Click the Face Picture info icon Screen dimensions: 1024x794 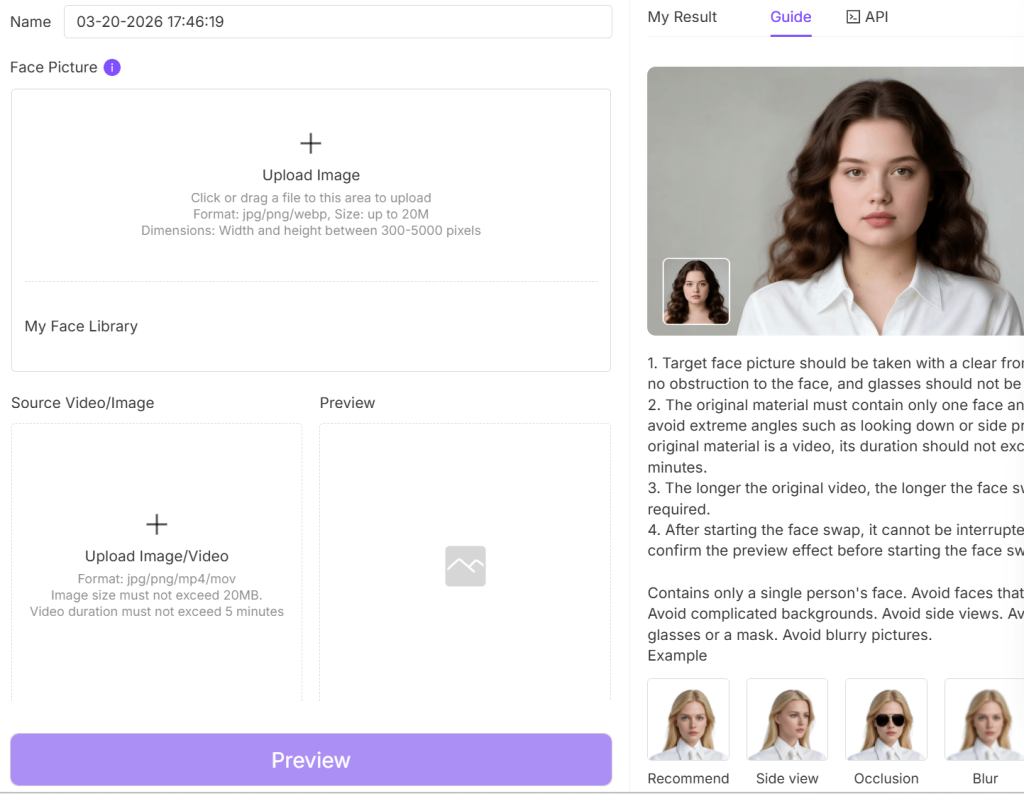coord(112,67)
